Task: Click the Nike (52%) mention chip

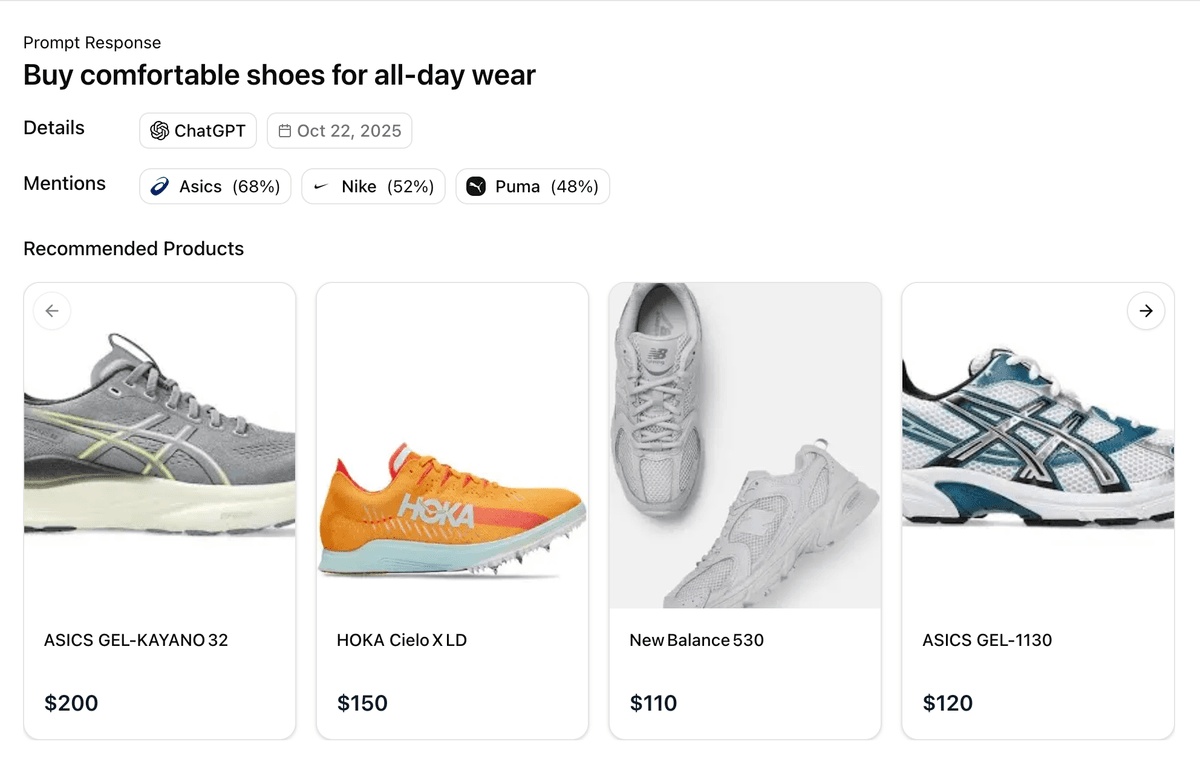Action: coord(373,186)
